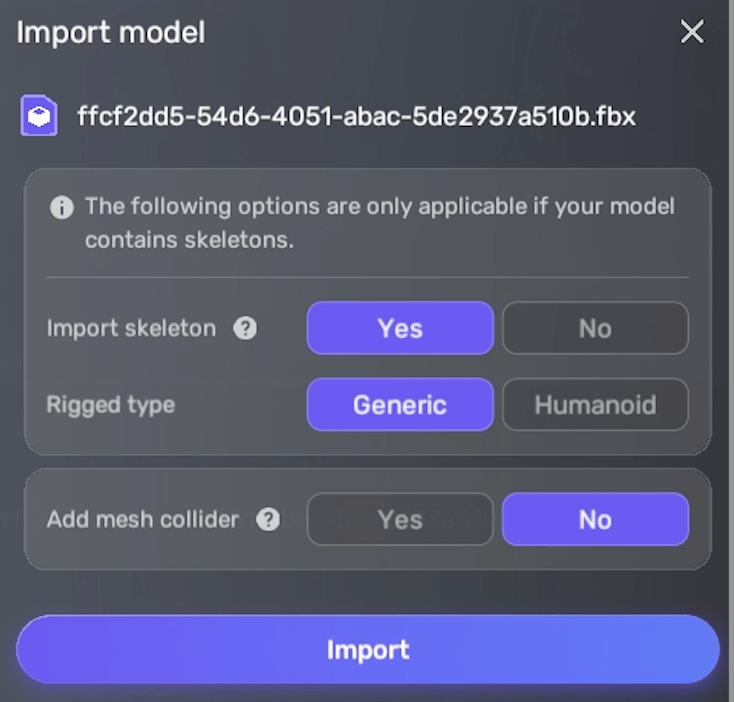
Task: Click the info icon beside skeleton notice
Action: 62,208
